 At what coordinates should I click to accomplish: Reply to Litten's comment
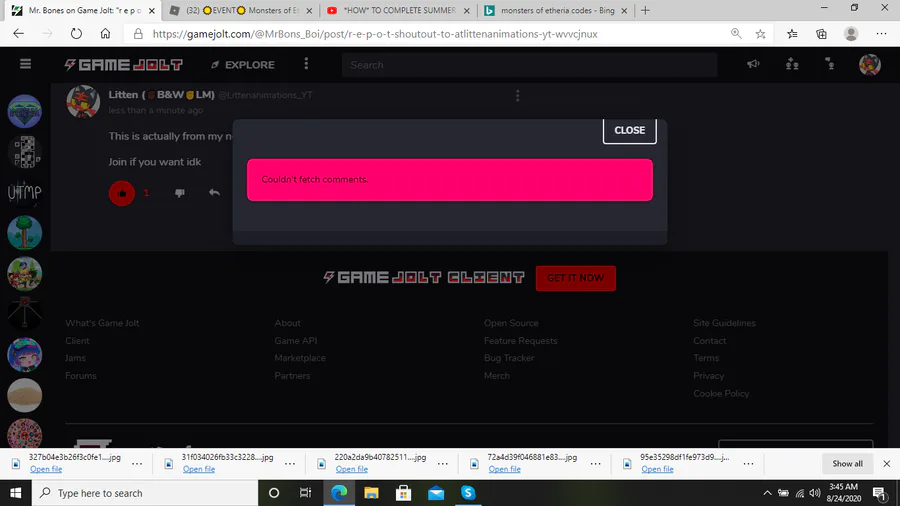coord(214,193)
